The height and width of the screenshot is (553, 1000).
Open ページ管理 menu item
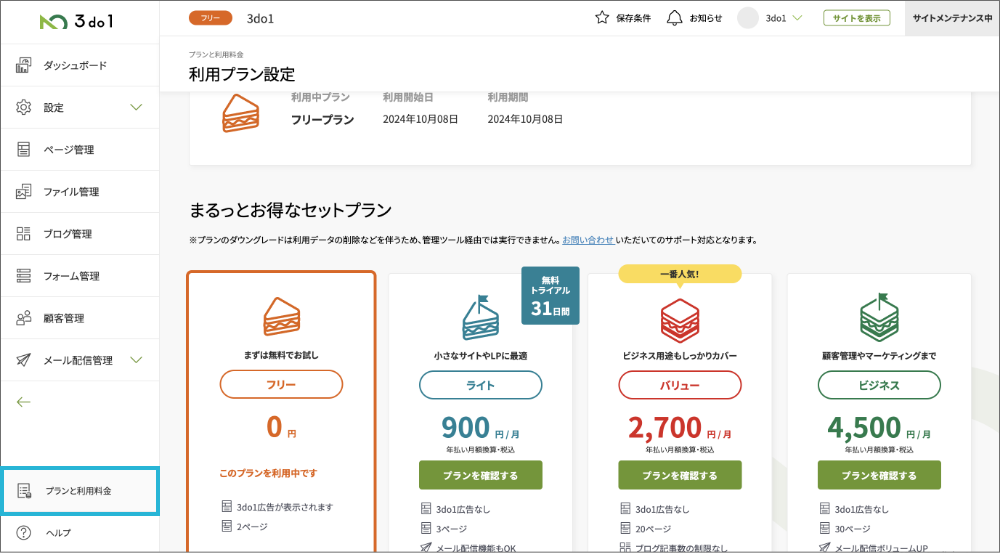coord(80,149)
